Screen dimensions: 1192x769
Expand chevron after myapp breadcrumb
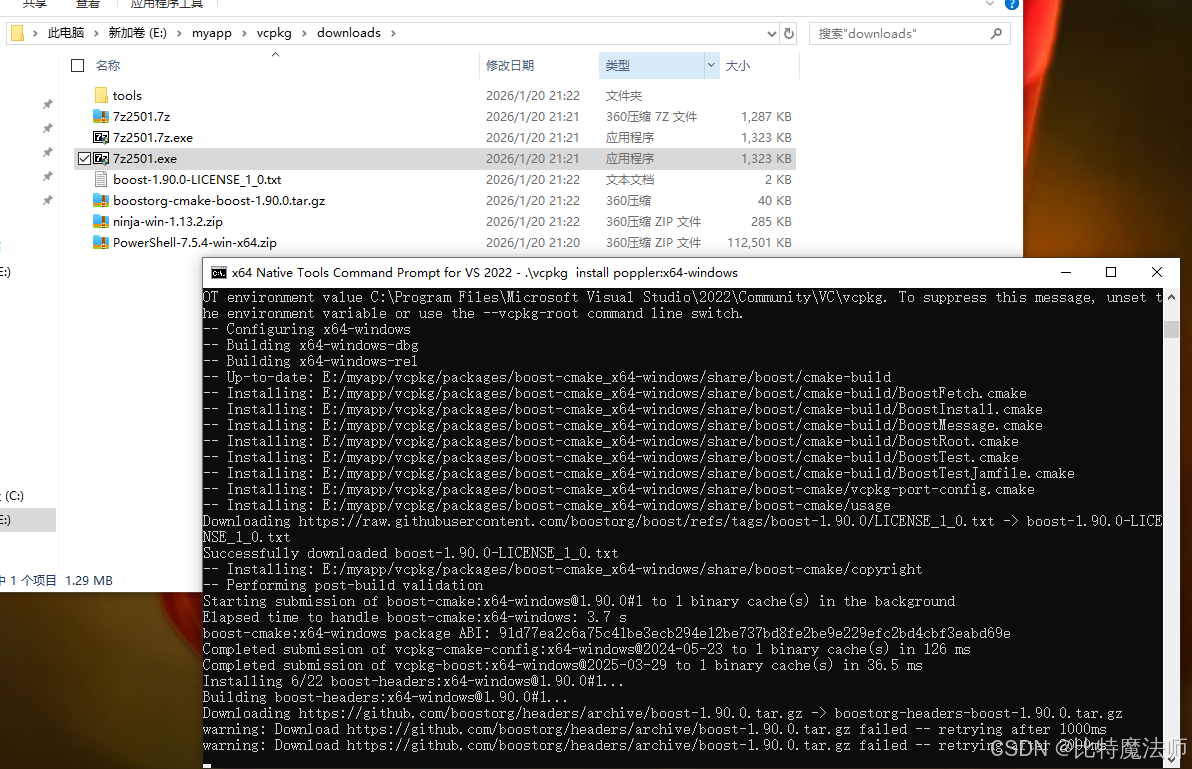244,33
